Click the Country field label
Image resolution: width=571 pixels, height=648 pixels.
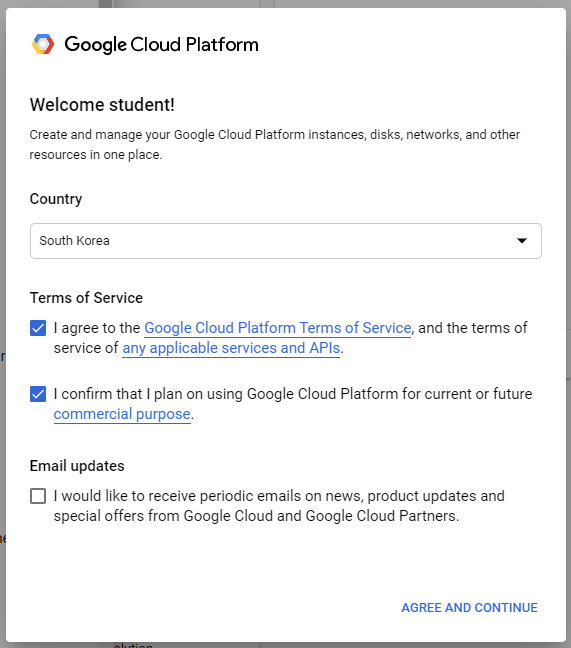[x=56, y=199]
